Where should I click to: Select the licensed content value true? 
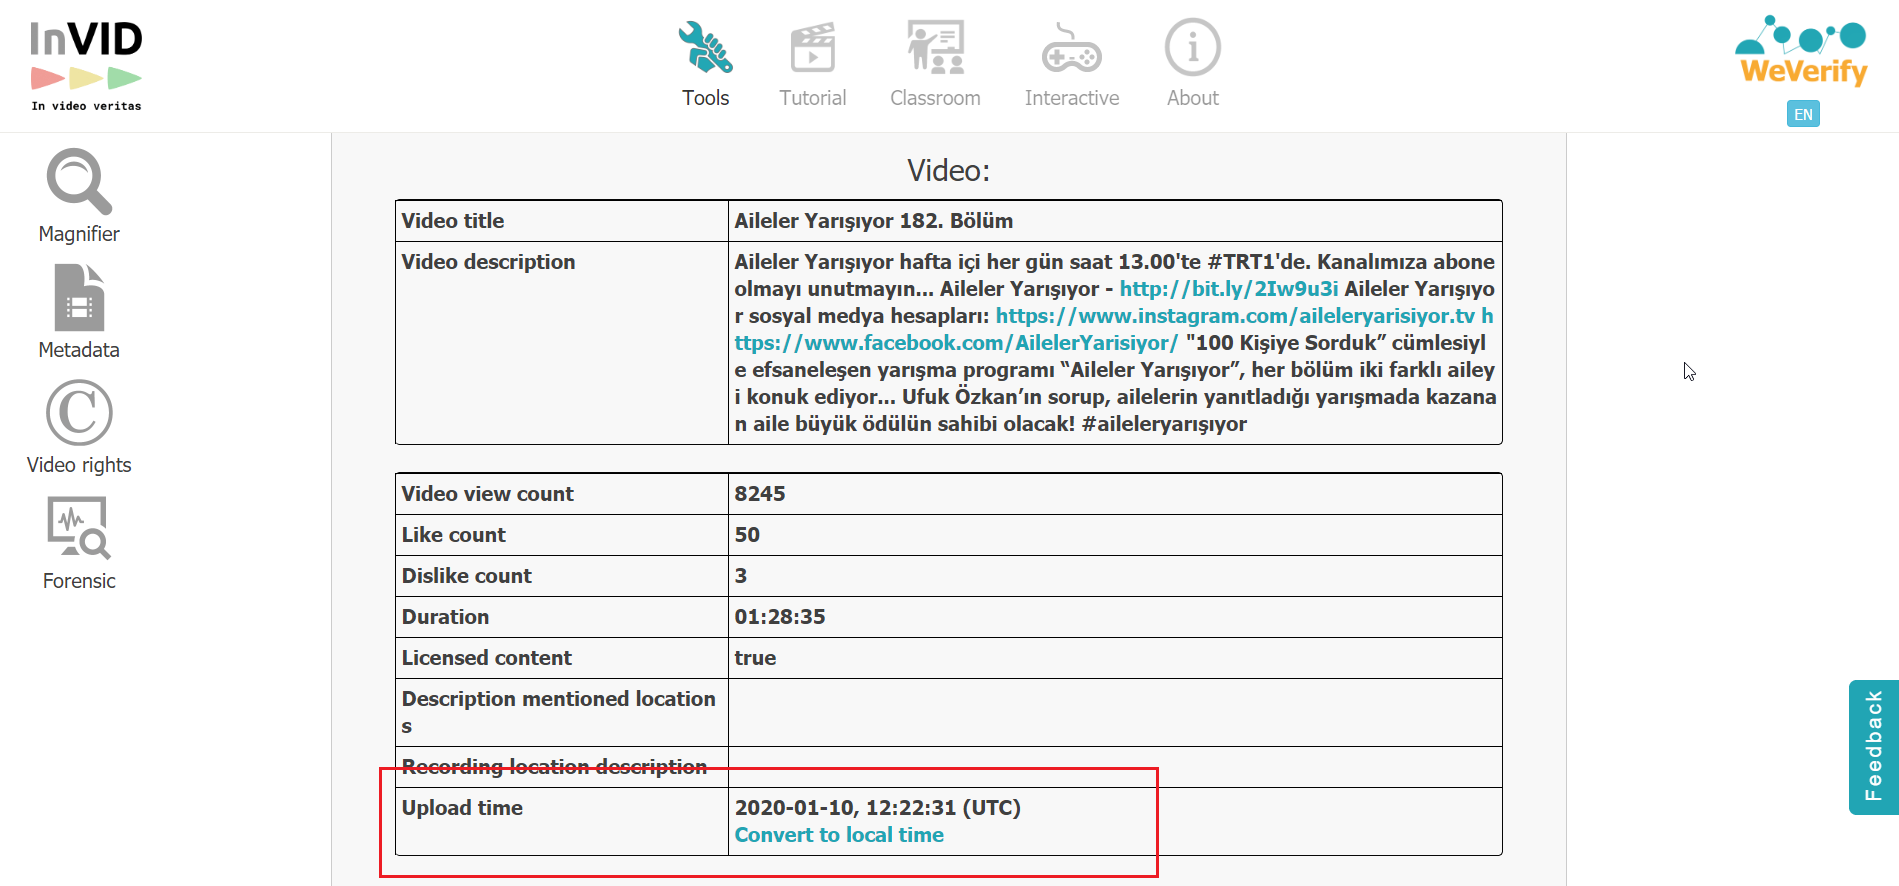coord(755,658)
